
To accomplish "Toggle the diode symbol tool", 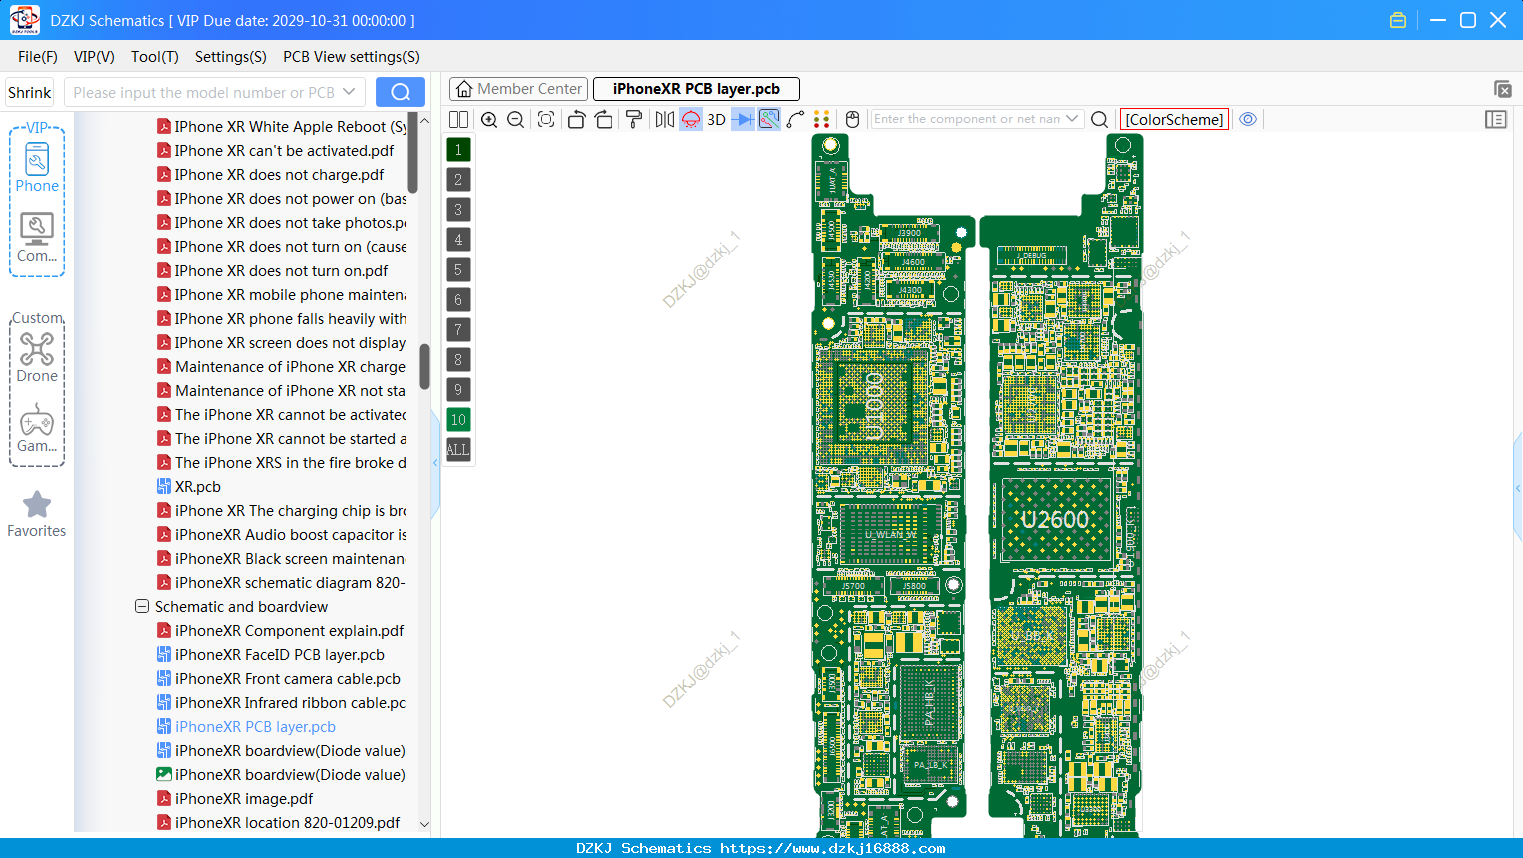I will (743, 119).
